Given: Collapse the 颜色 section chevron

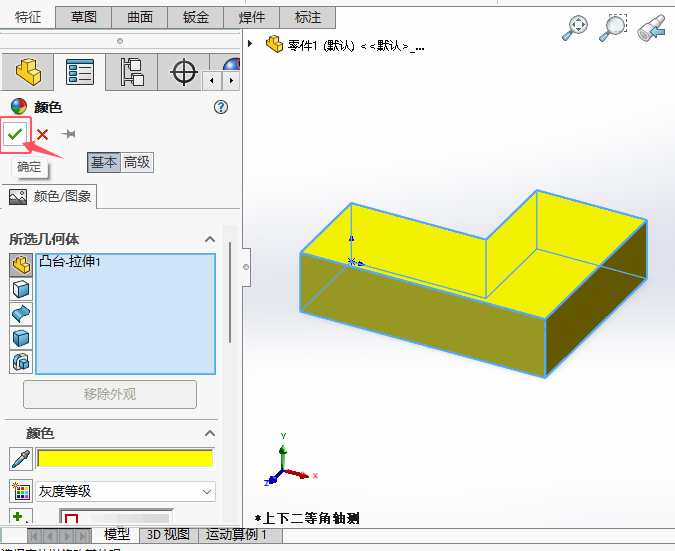Looking at the screenshot, I should [x=210, y=433].
